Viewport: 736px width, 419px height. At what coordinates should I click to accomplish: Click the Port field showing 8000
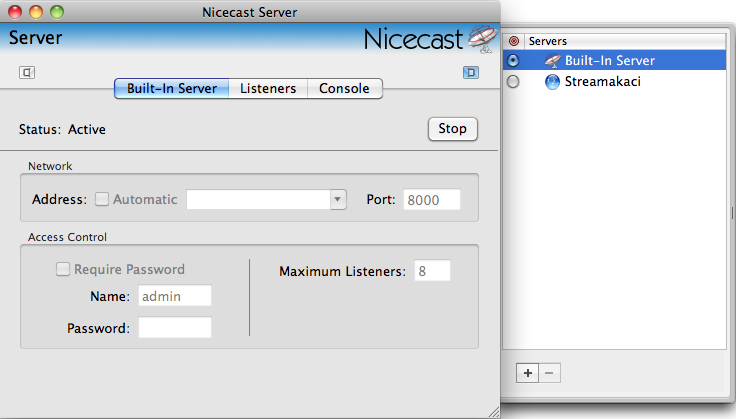click(431, 200)
